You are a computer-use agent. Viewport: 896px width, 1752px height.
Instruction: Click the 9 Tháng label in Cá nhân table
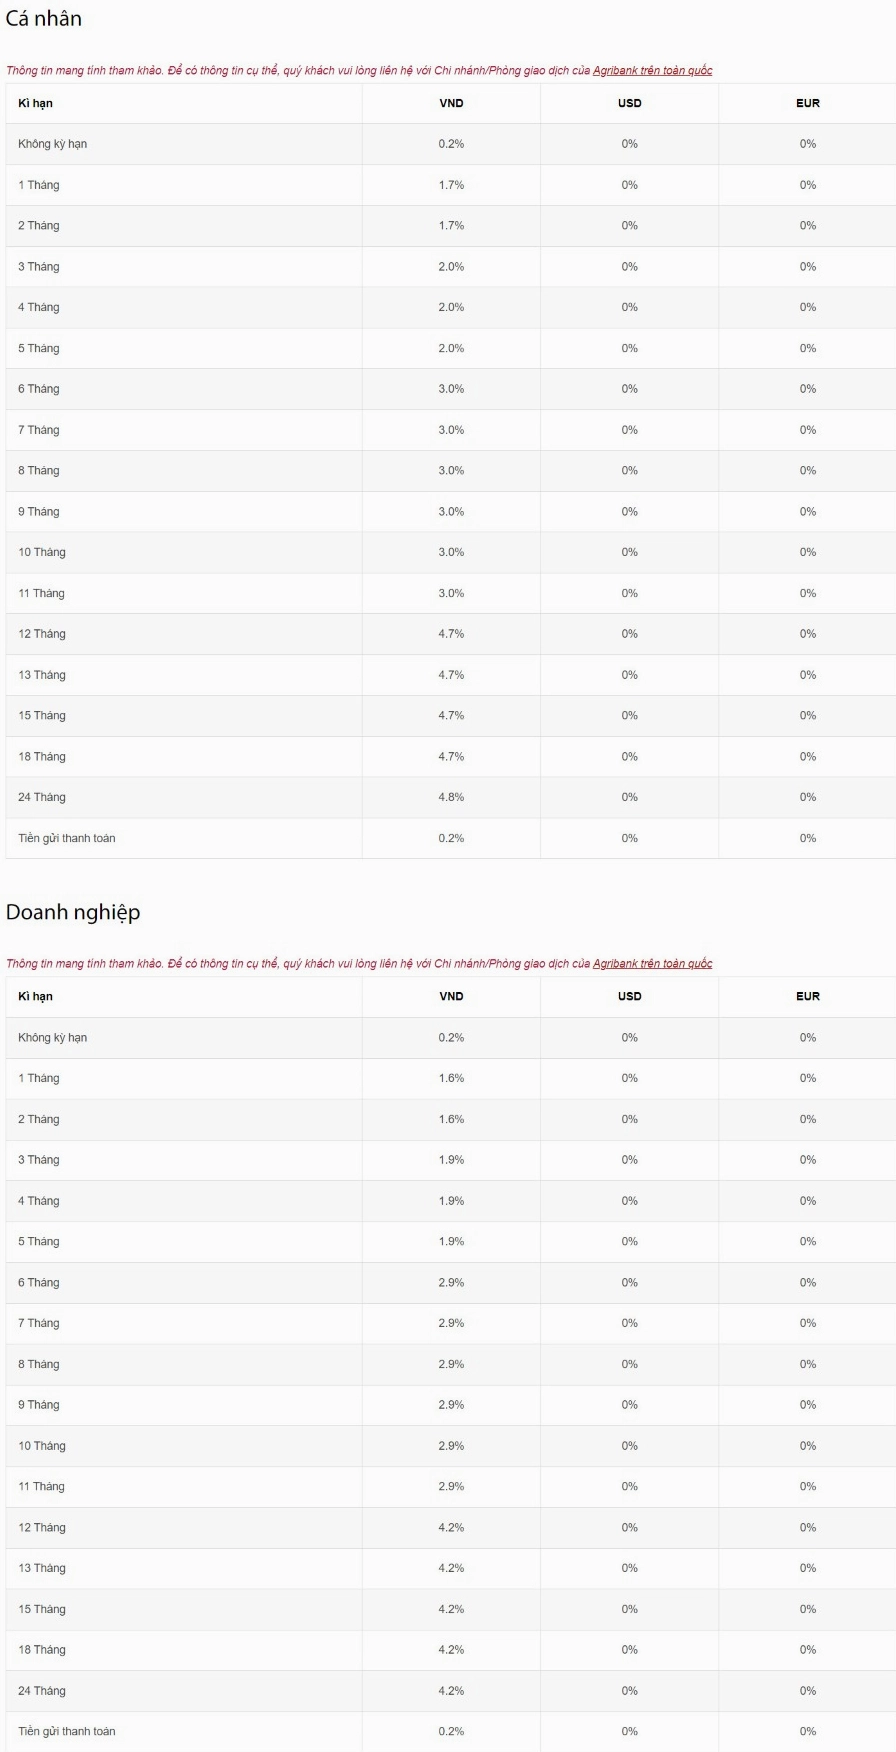(39, 511)
